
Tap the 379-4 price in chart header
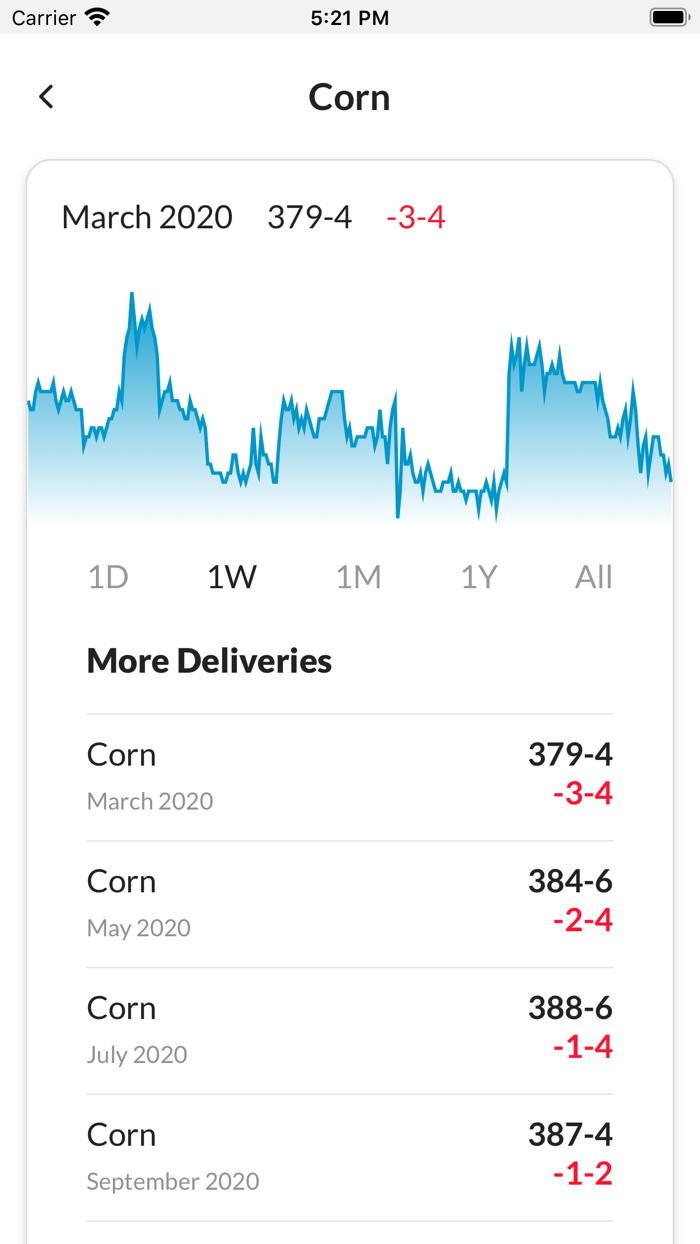309,217
